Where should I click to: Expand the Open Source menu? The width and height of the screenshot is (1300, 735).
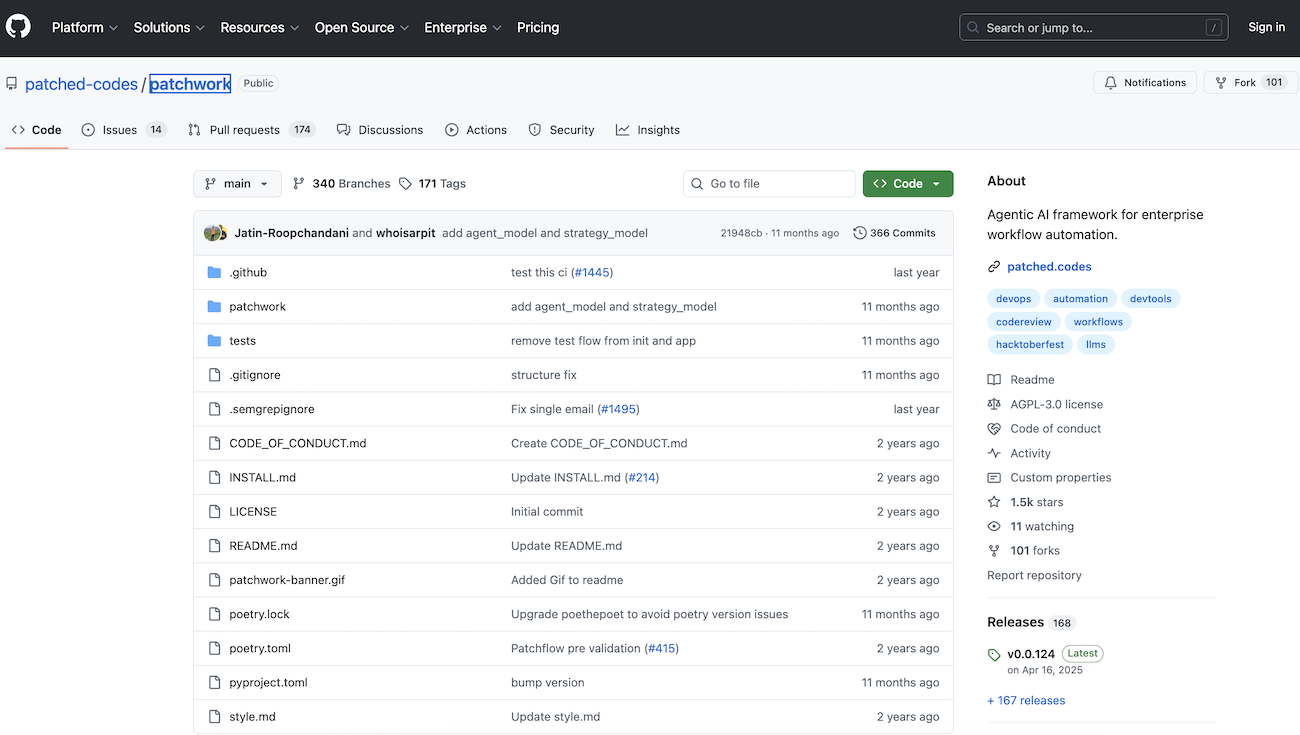pos(361,28)
